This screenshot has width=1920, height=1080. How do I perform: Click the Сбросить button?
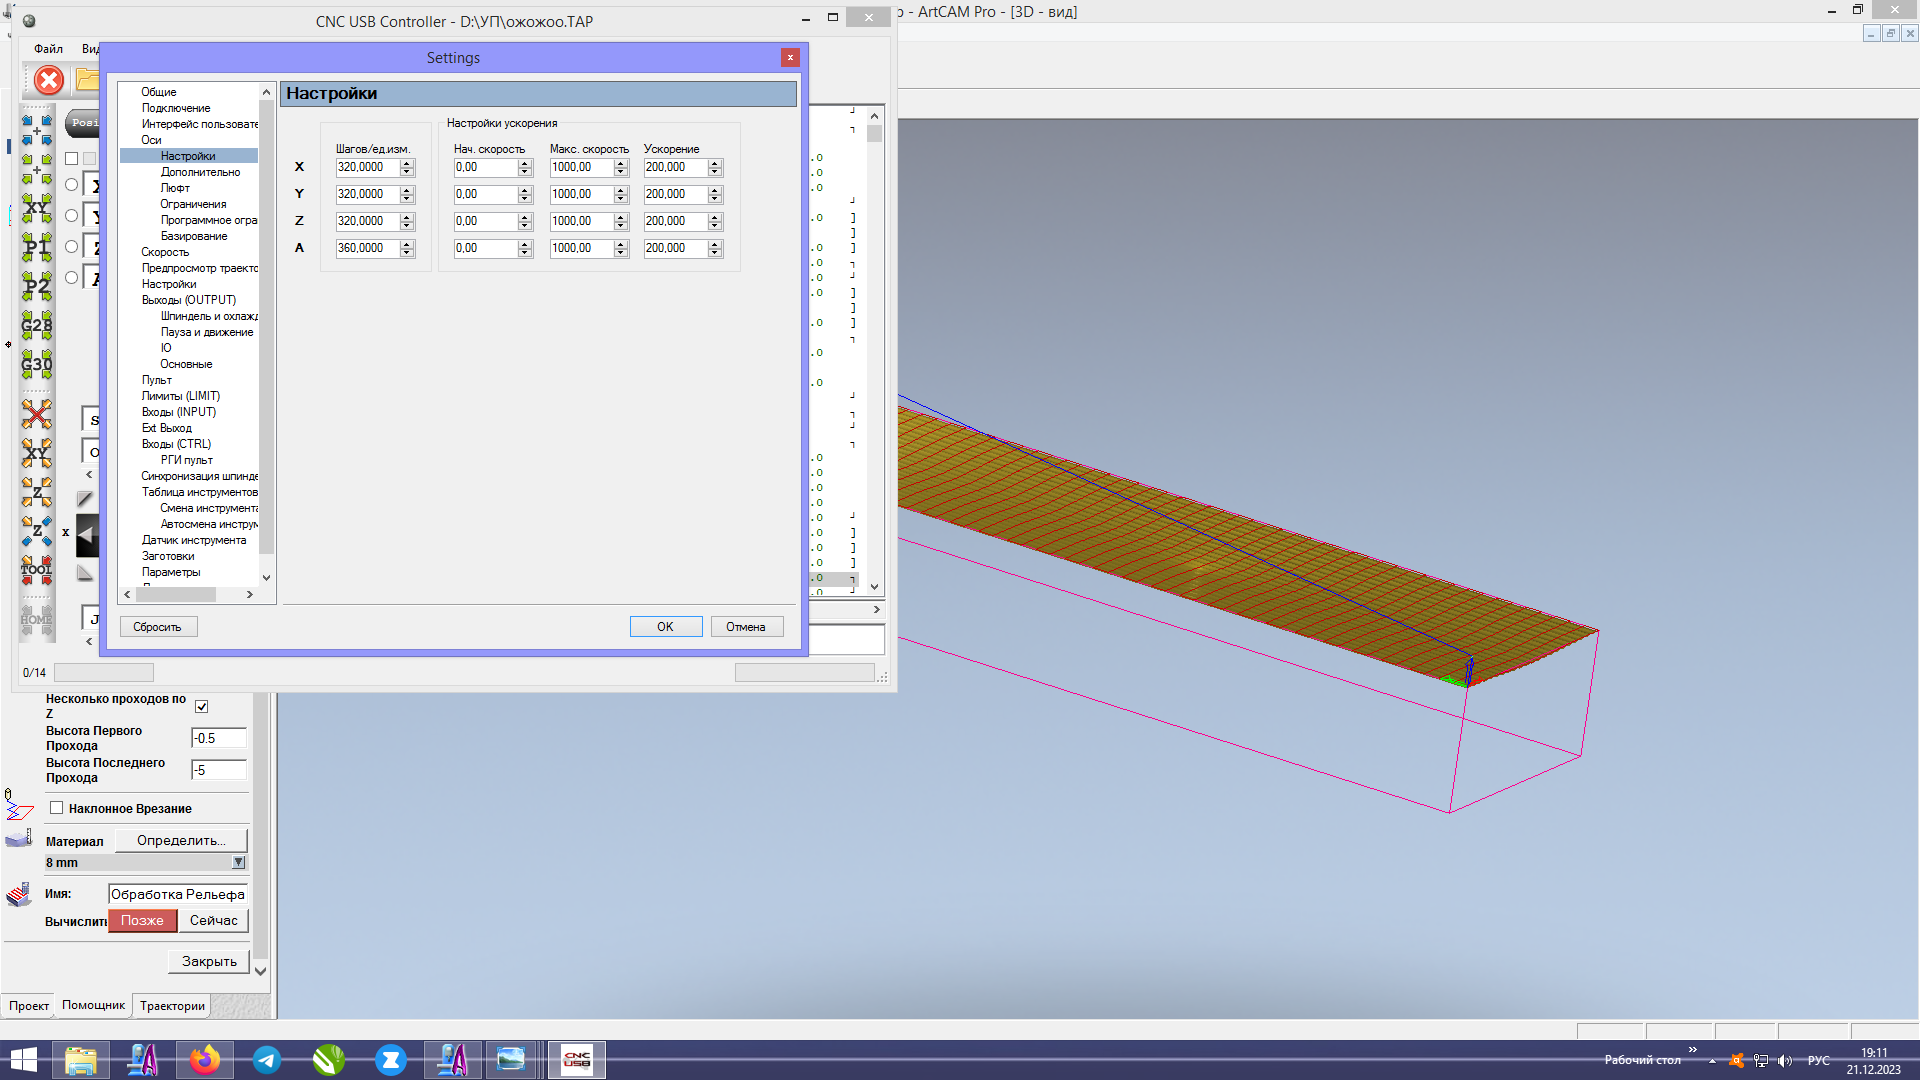pos(158,627)
